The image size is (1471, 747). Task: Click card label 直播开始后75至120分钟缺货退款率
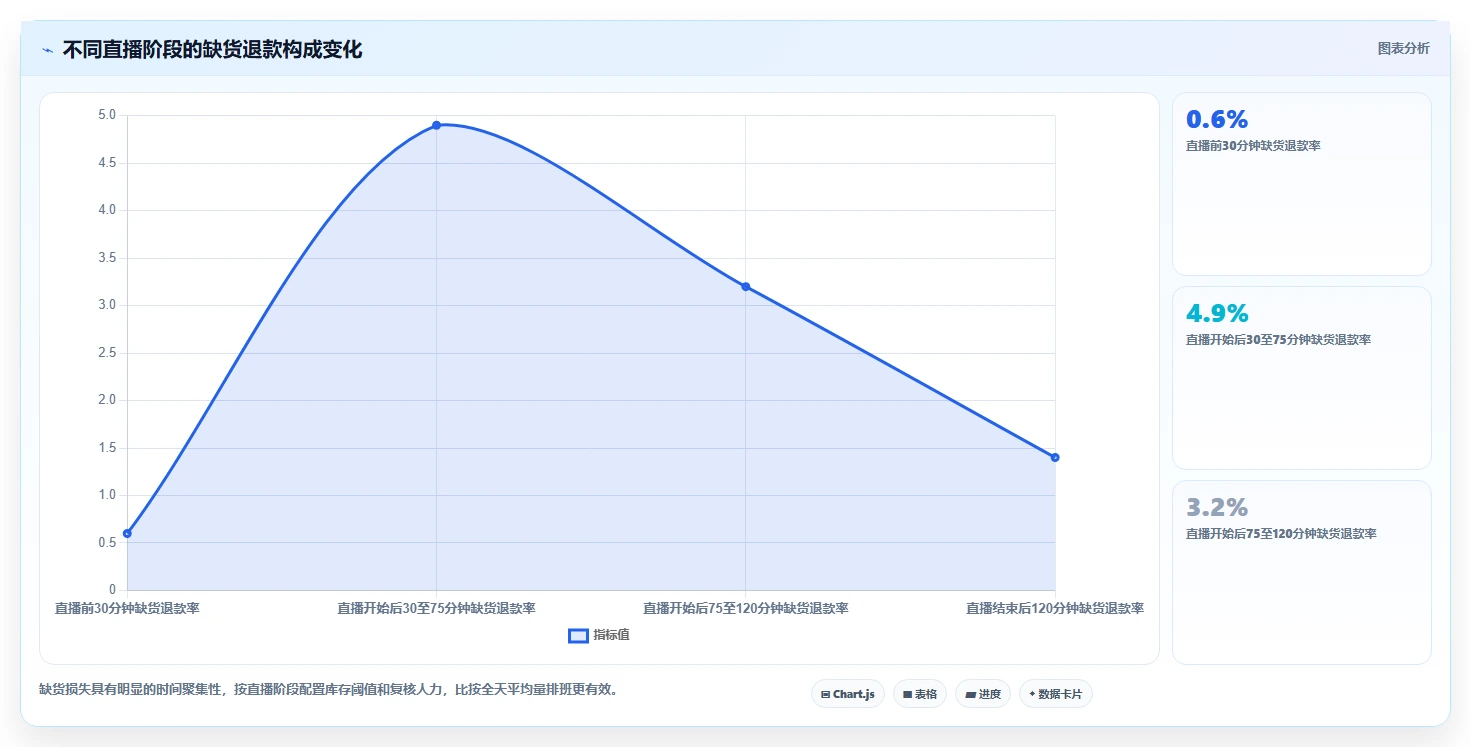click(x=1281, y=534)
